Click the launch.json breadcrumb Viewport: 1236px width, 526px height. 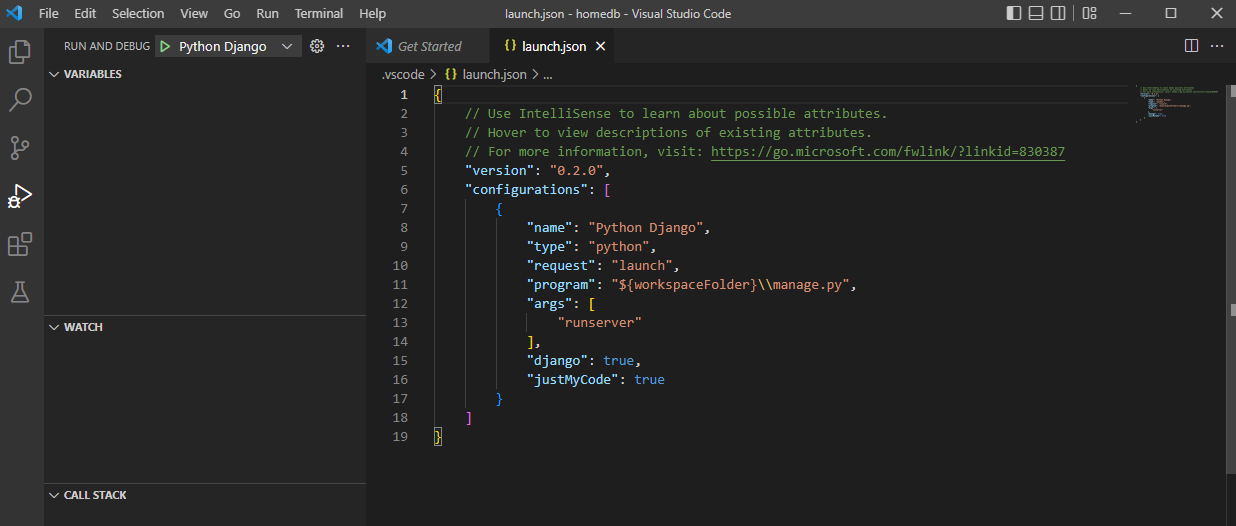pos(494,74)
